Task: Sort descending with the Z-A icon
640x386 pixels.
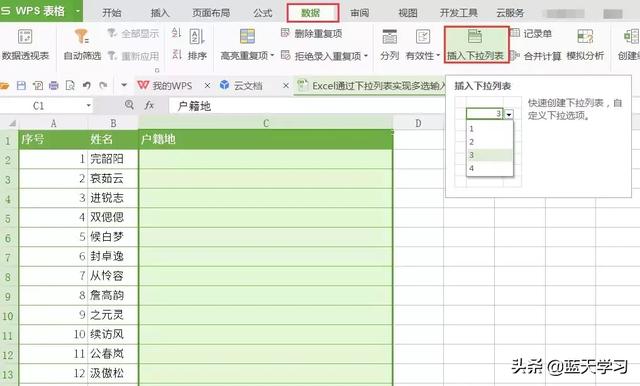Action: point(176,54)
